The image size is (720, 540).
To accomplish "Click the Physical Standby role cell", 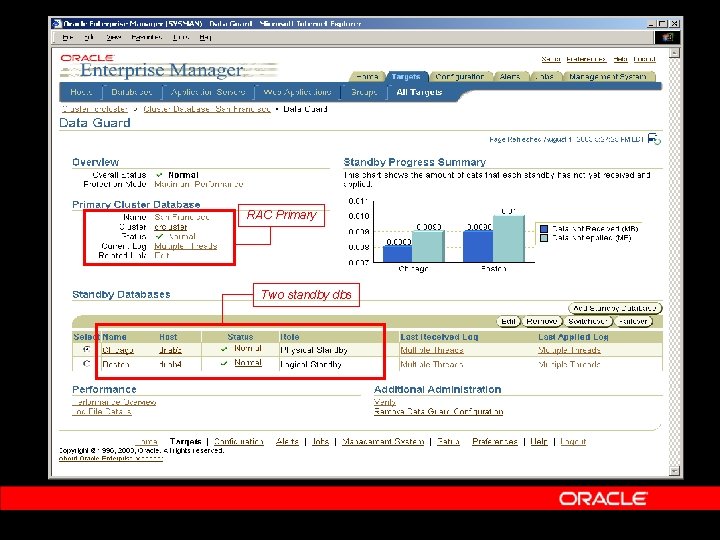I will click(x=314, y=350).
